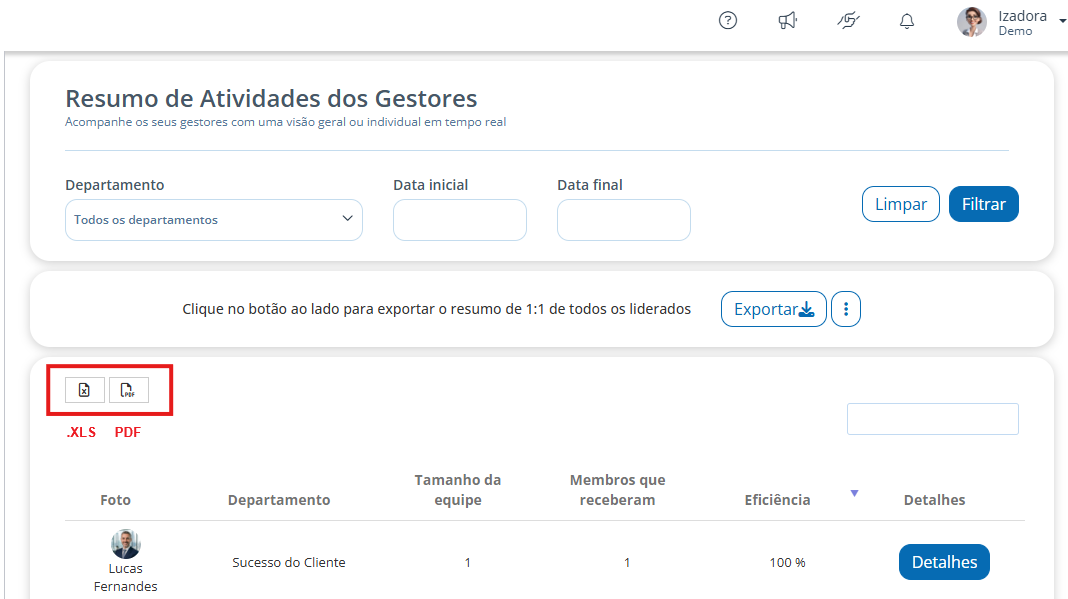Image resolution: width=1068 pixels, height=599 pixels.
Task: Sort by the Foto column header
Action: tap(115, 500)
